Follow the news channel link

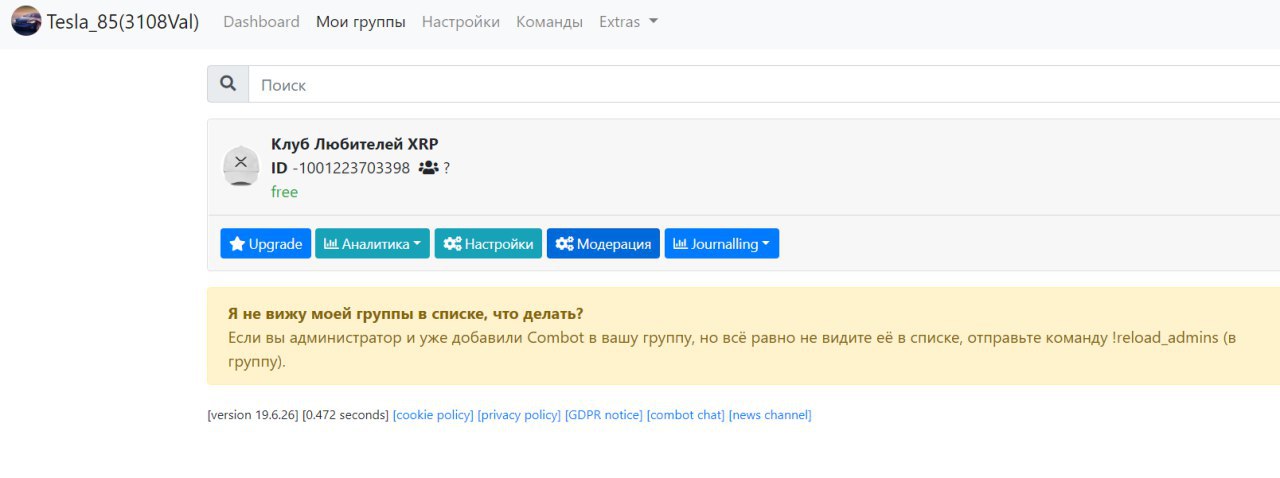click(769, 415)
